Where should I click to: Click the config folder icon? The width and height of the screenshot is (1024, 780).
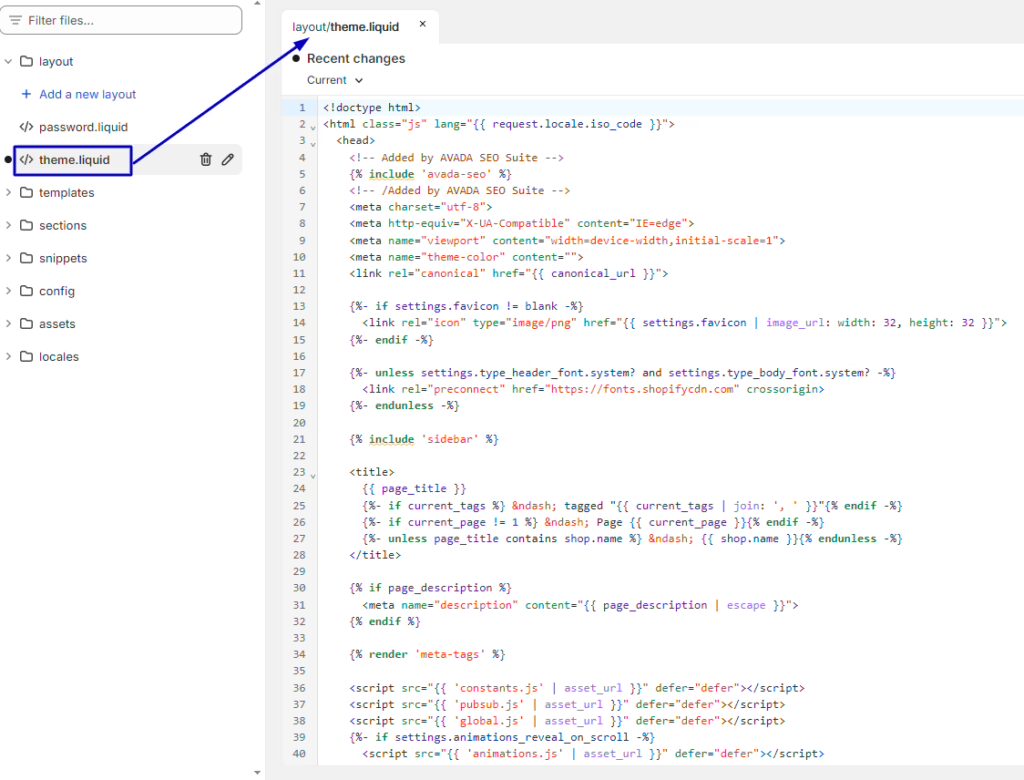pos(26,290)
